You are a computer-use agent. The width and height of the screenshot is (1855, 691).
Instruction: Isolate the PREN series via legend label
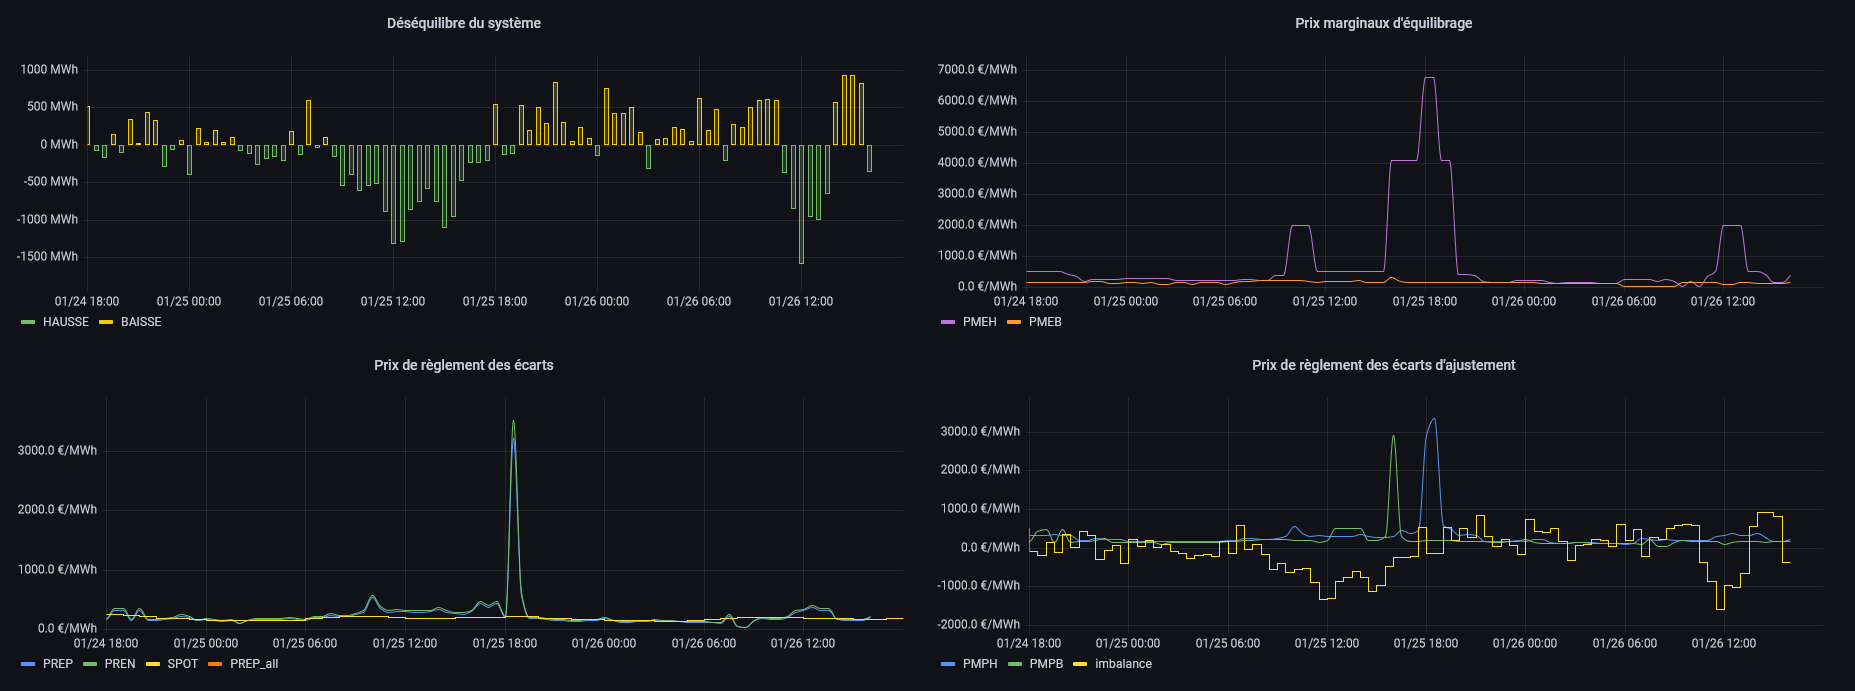[x=120, y=664]
